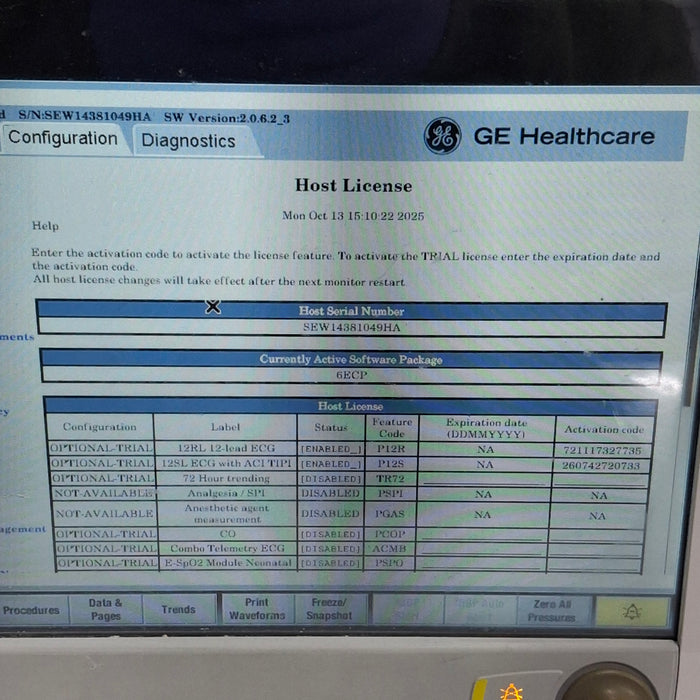Open the Trends button
The width and height of the screenshot is (700, 700).
tap(179, 609)
